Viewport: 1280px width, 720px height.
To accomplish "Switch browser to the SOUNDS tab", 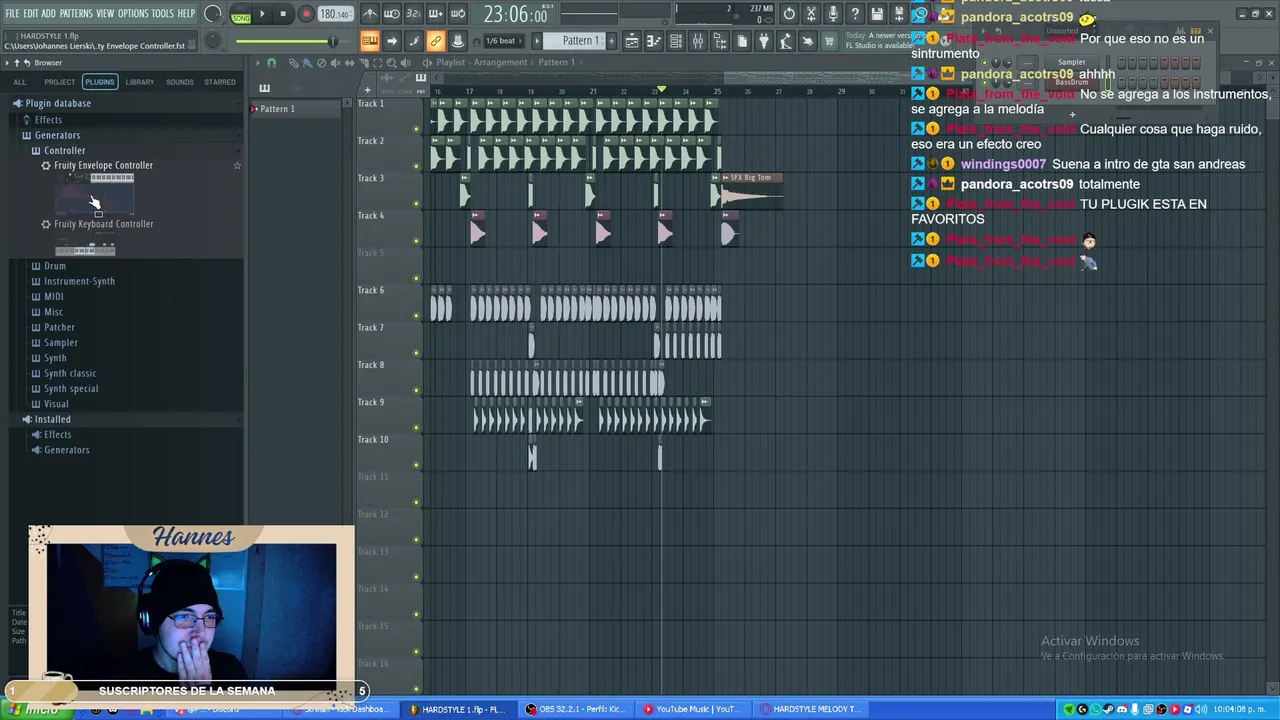I will [180, 82].
